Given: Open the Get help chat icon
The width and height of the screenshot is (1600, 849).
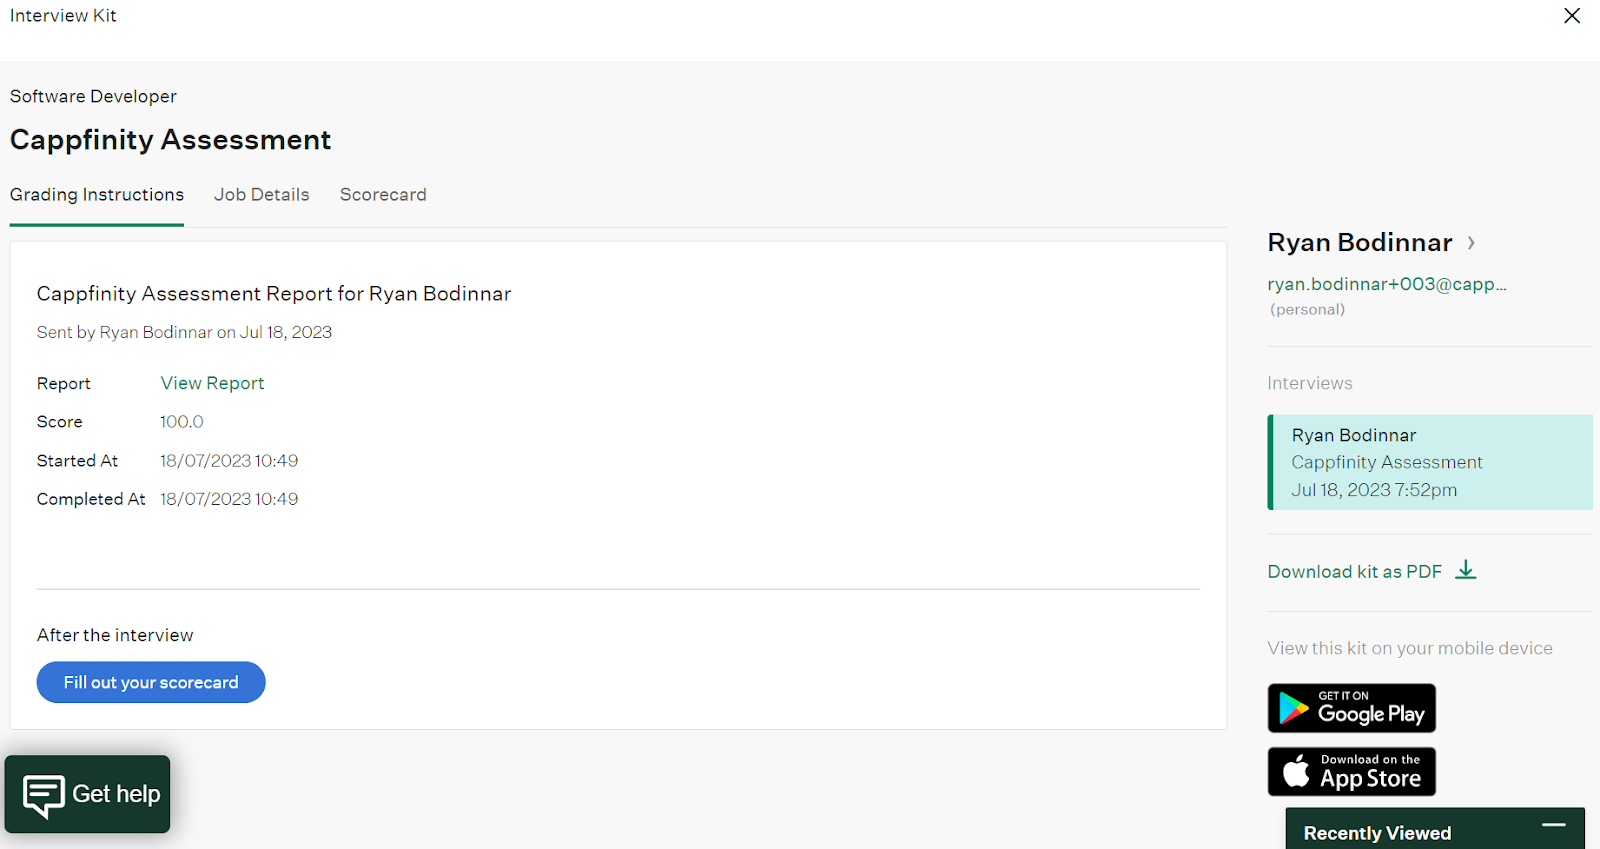Looking at the screenshot, I should pyautogui.click(x=44, y=795).
